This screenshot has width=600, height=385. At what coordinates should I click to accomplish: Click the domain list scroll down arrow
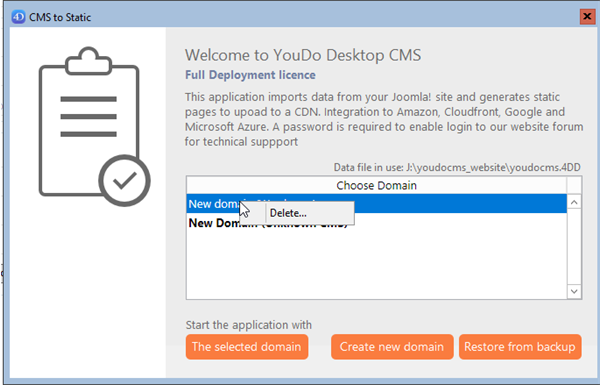pos(574,291)
